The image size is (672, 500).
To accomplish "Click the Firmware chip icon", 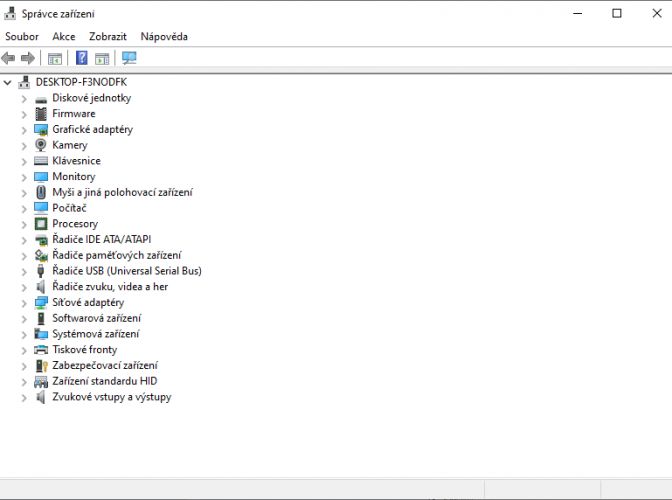I will tap(41, 114).
